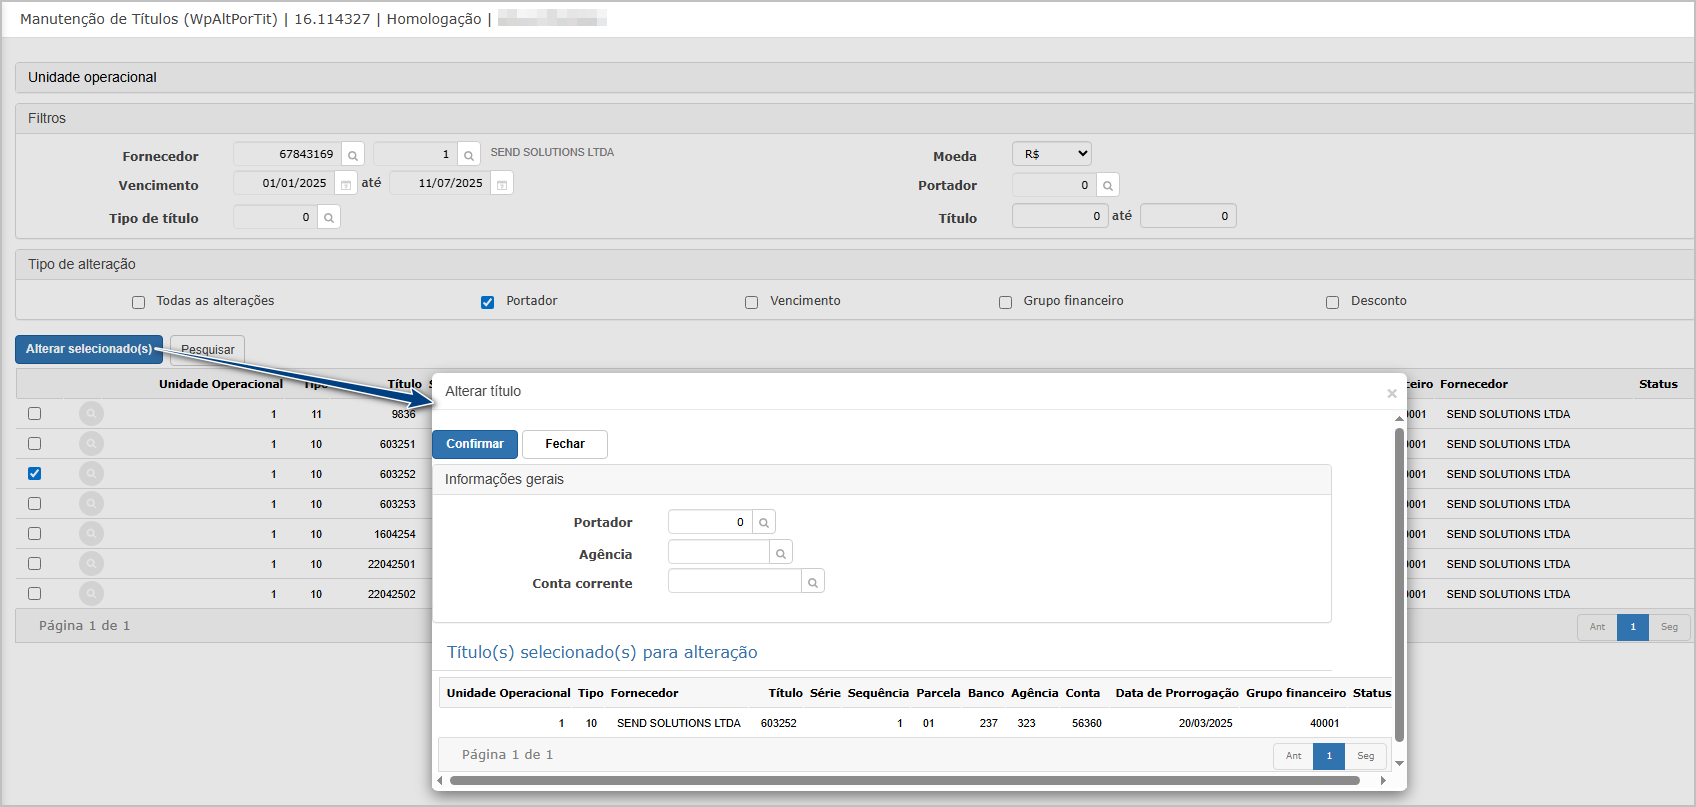Enable the Todas as alterações checkbox
The height and width of the screenshot is (807, 1696).
click(139, 302)
